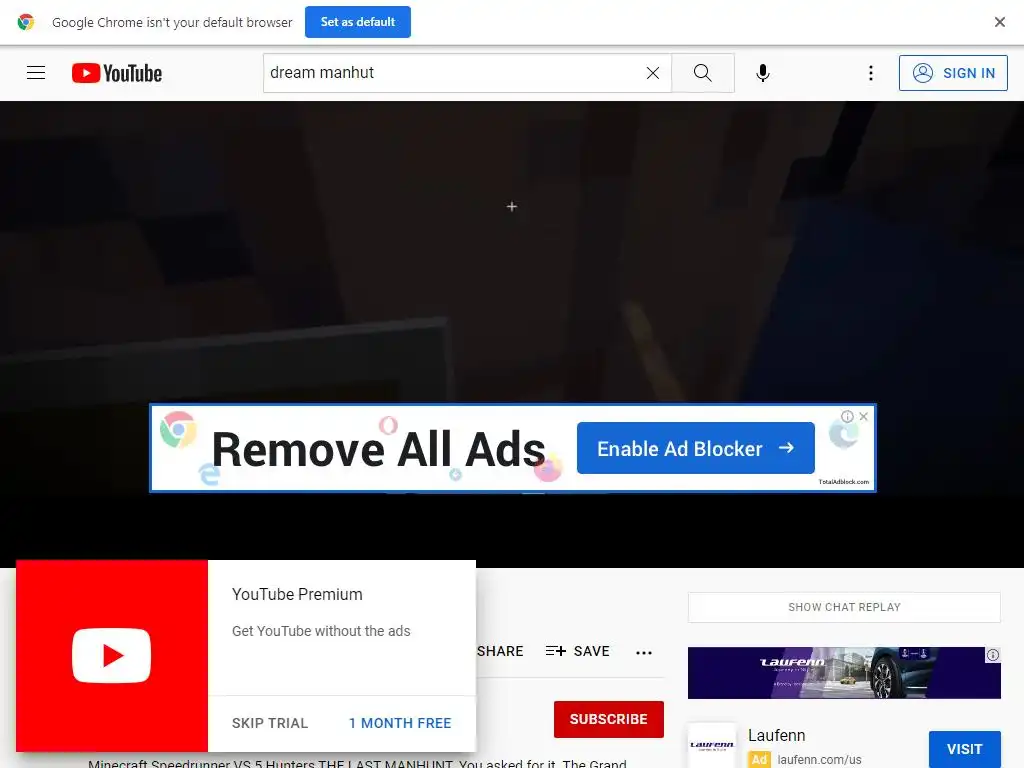Click the laufenn.com/us link
Screen dimensions: 1024x768
tap(819, 760)
